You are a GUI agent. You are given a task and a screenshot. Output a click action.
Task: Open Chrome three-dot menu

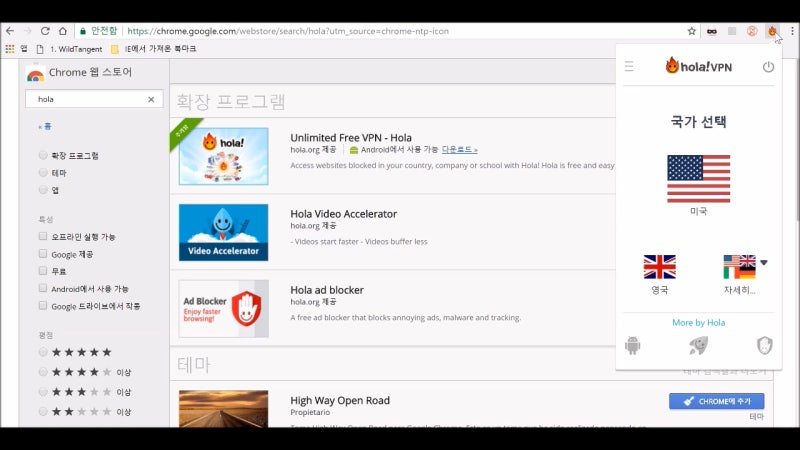point(792,31)
